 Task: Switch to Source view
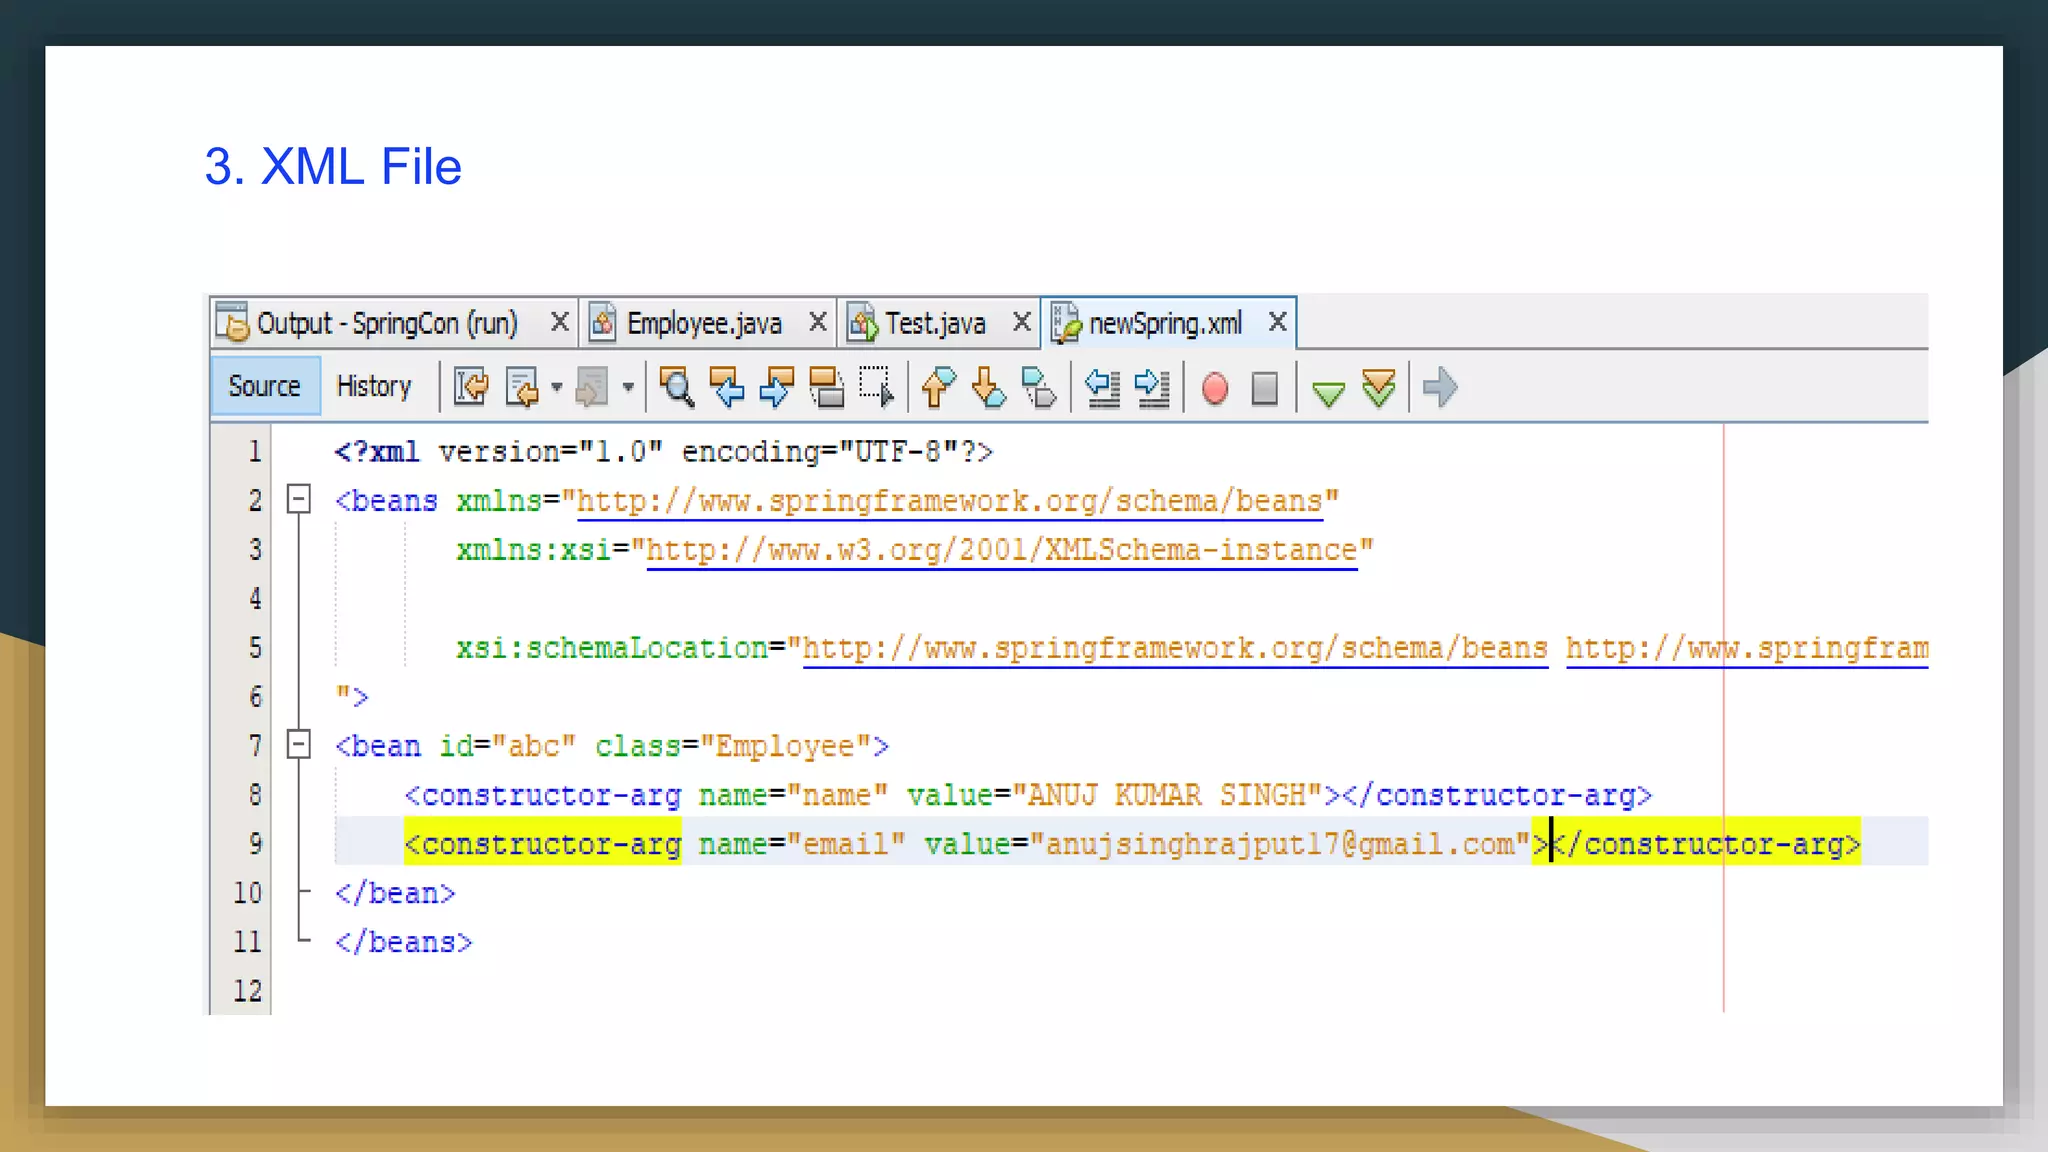(x=265, y=386)
